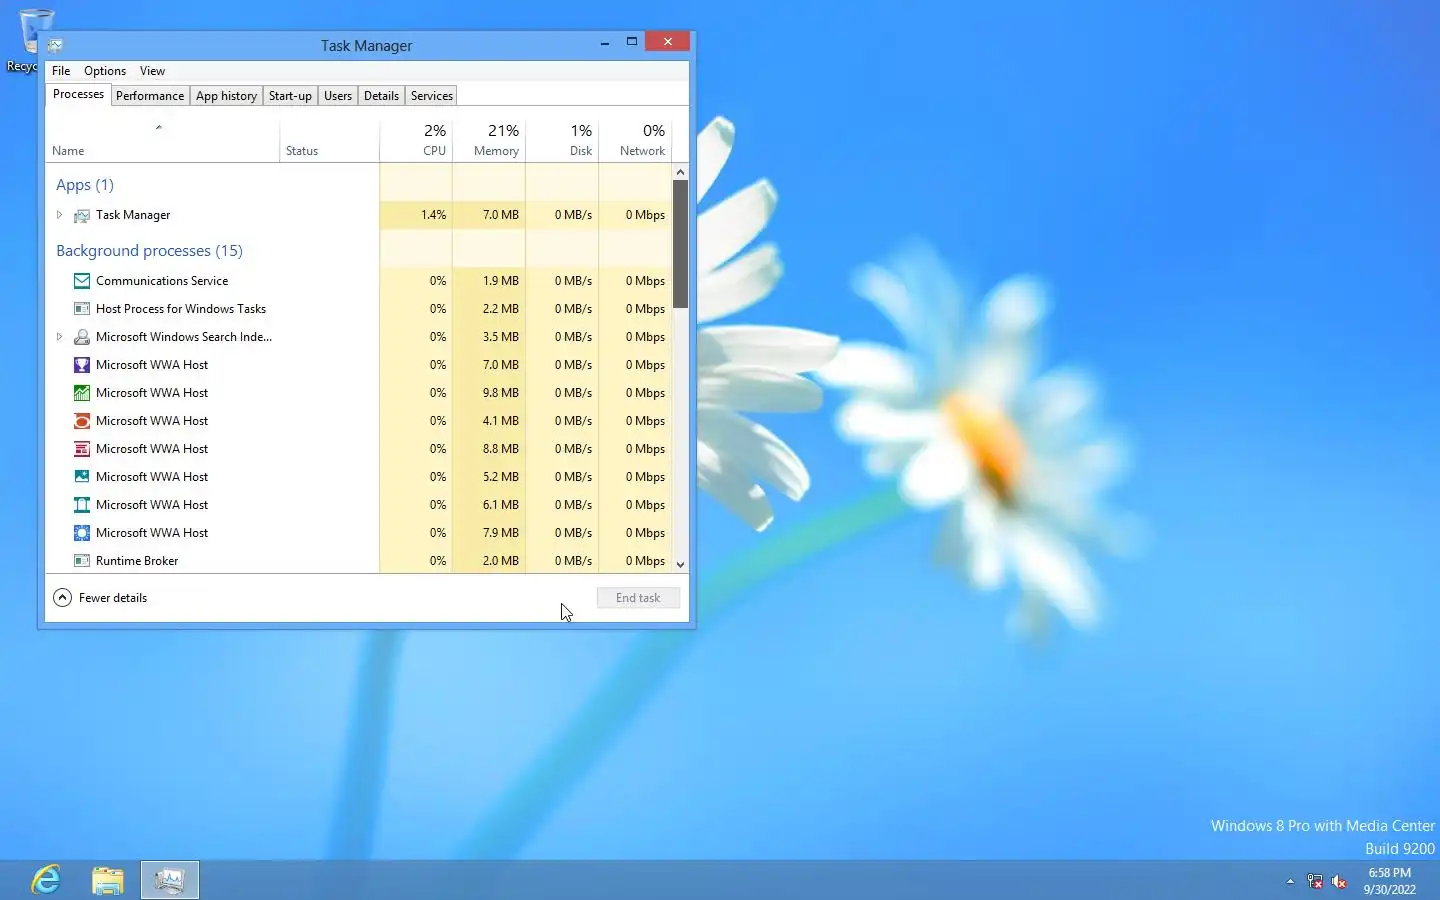Expand the Task Manager app entry
1440x900 pixels.
tap(59, 215)
